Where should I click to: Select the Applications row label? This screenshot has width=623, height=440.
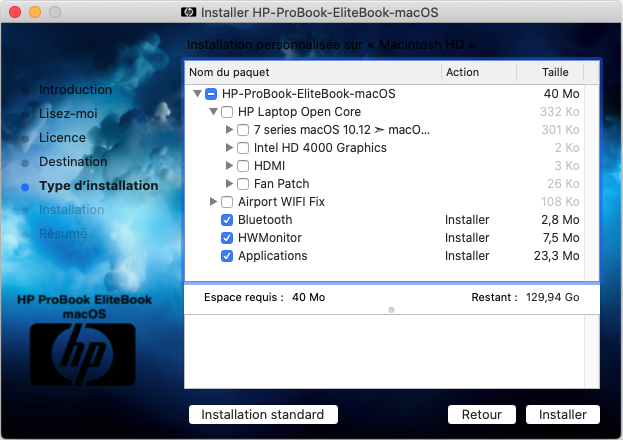pyautogui.click(x=273, y=256)
